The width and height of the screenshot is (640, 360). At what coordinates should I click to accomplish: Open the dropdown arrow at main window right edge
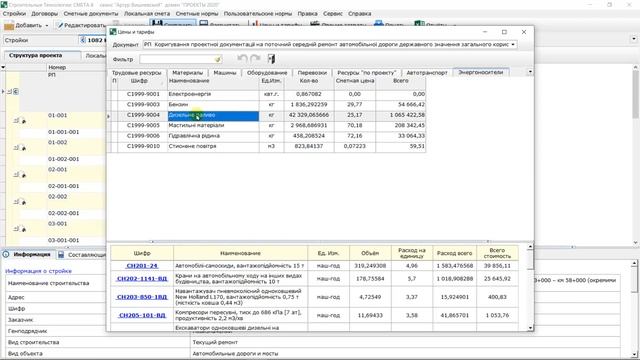(634, 39)
